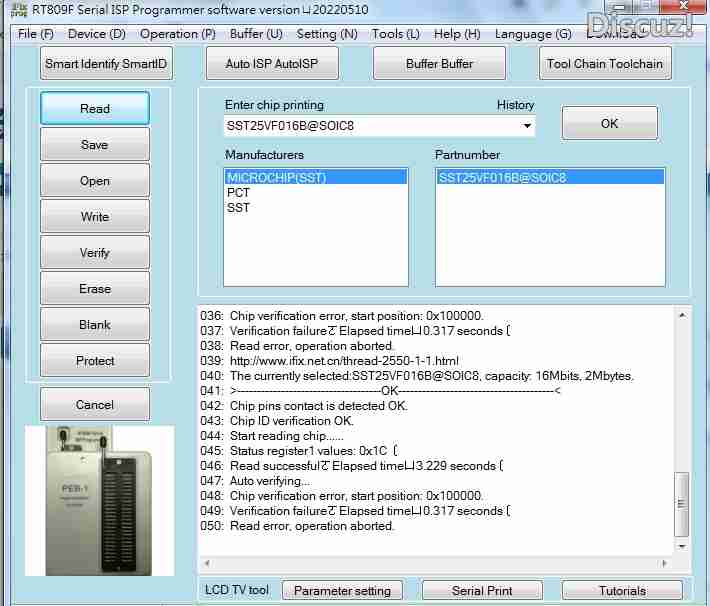
Task: Open Parameter setting for LCD TV tool
Action: [x=343, y=590]
